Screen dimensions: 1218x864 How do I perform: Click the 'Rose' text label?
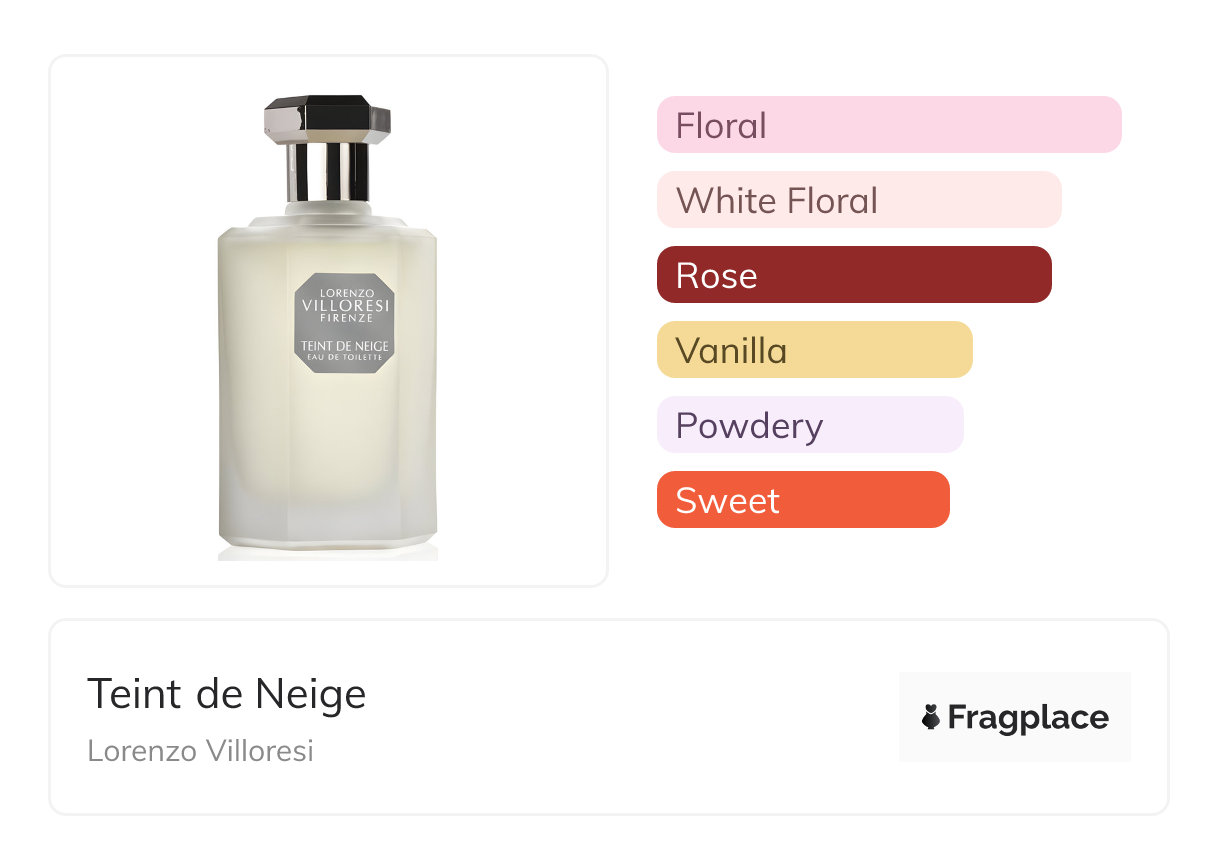[x=716, y=276]
